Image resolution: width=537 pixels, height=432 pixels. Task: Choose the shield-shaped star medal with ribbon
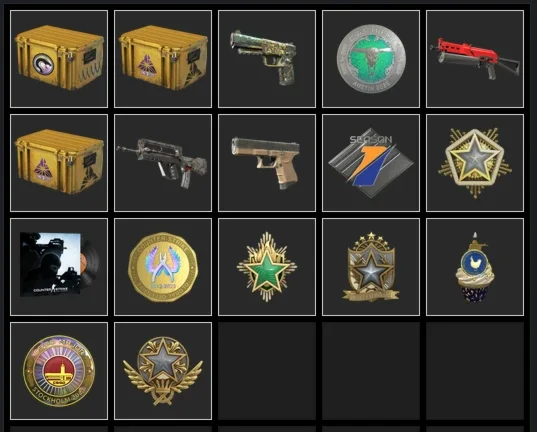tap(371, 267)
